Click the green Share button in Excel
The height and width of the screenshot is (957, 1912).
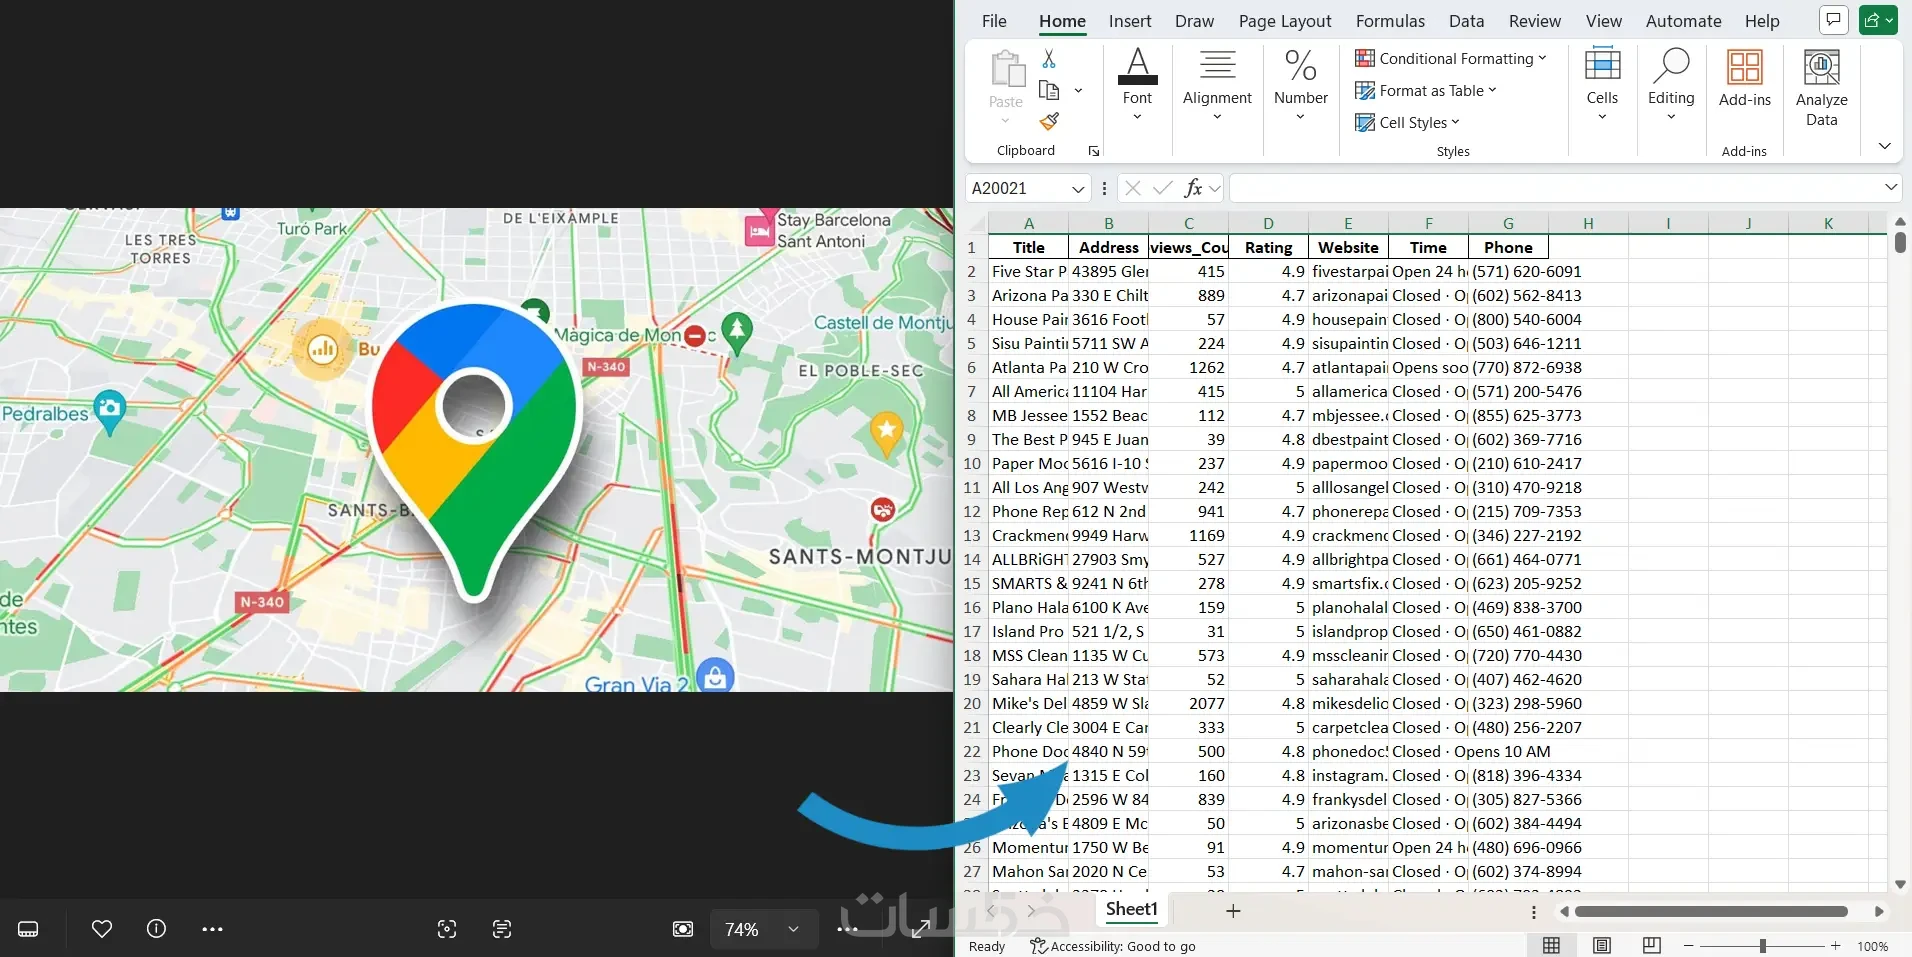pyautogui.click(x=1878, y=20)
